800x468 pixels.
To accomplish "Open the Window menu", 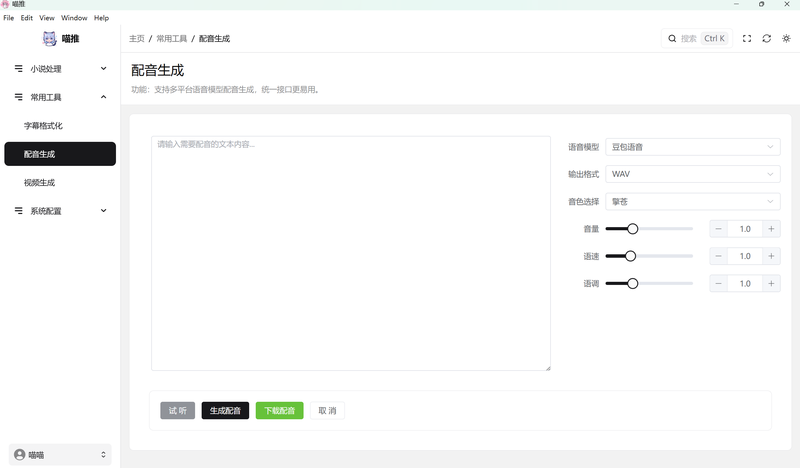I will 74,18.
